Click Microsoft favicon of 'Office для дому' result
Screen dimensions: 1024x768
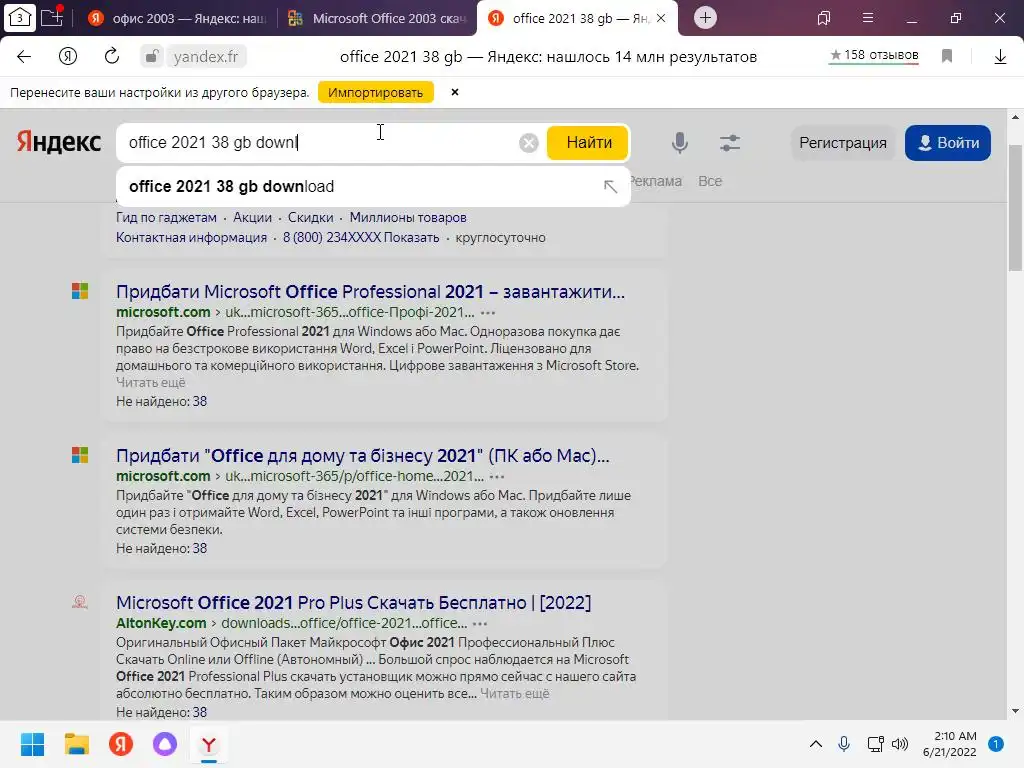pyautogui.click(x=80, y=455)
